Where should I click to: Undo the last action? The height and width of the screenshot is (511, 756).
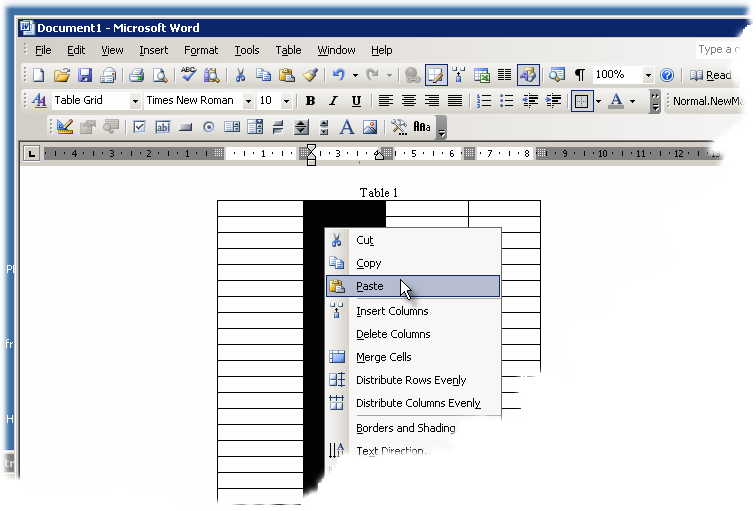pyautogui.click(x=339, y=75)
